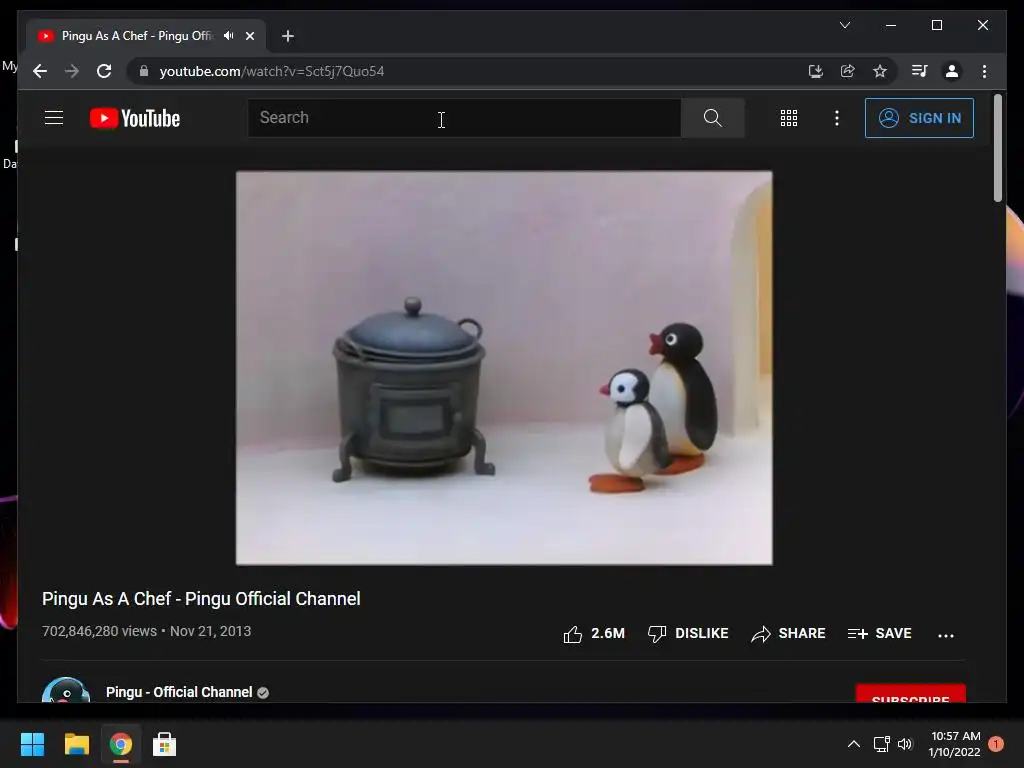Close the Pingu As A Chef tab
This screenshot has width=1024, height=768.
pyautogui.click(x=249, y=36)
